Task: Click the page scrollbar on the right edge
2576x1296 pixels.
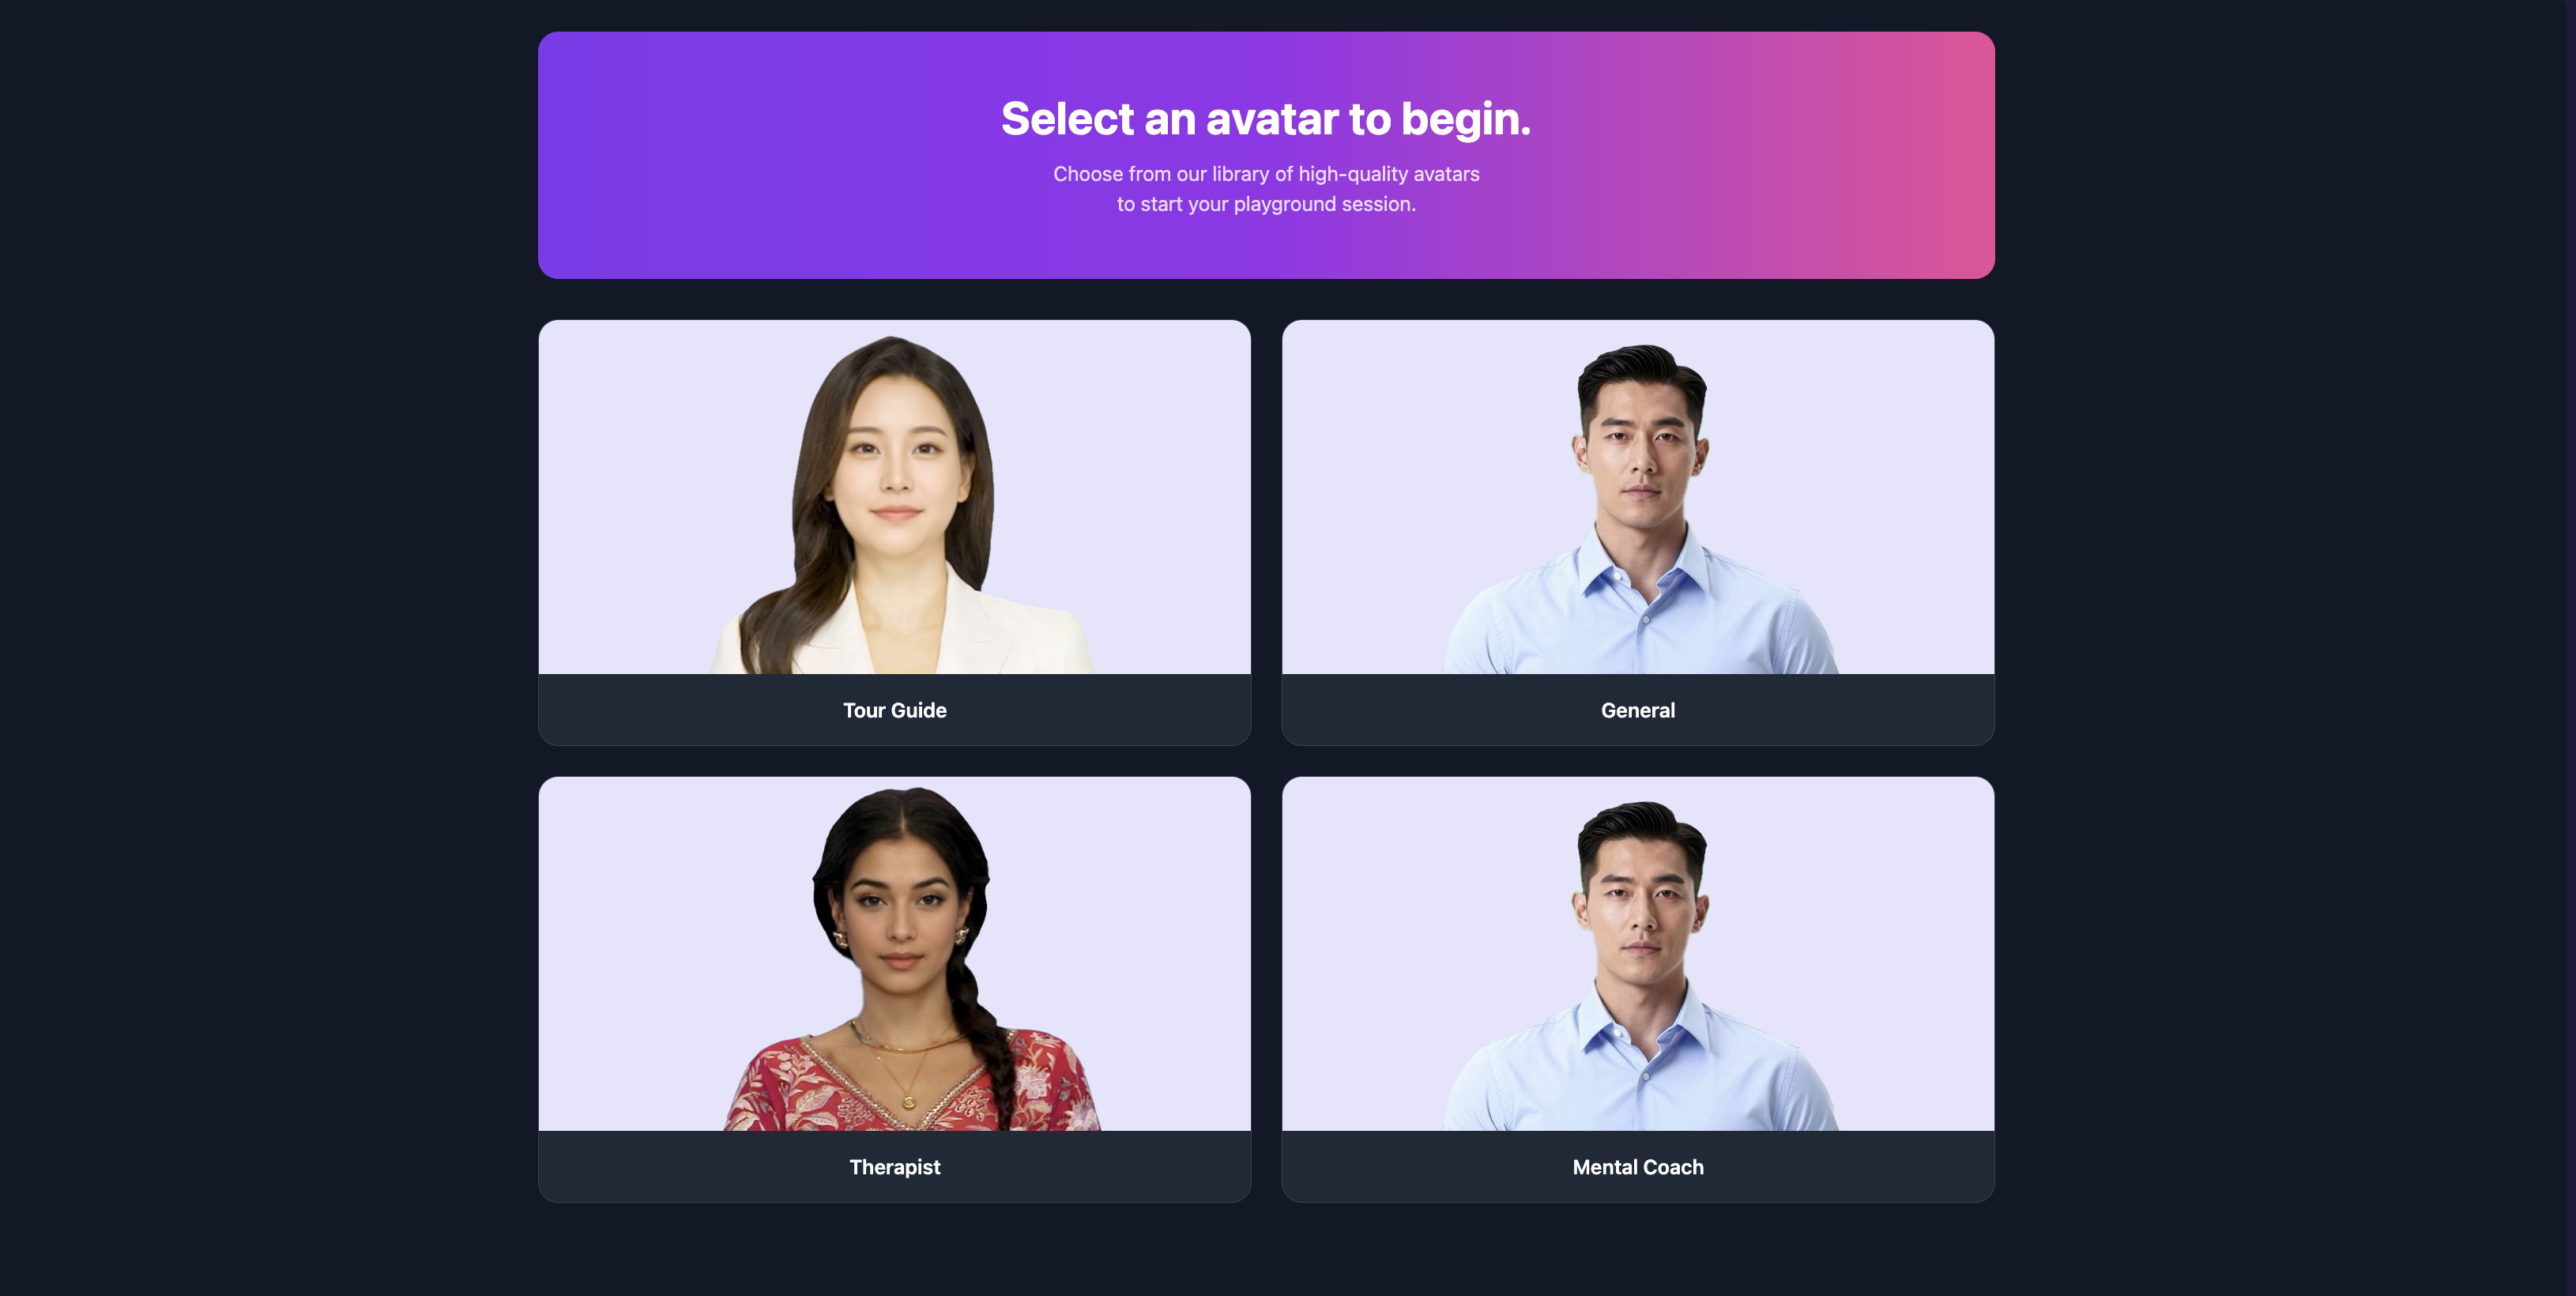Action: [2570, 648]
